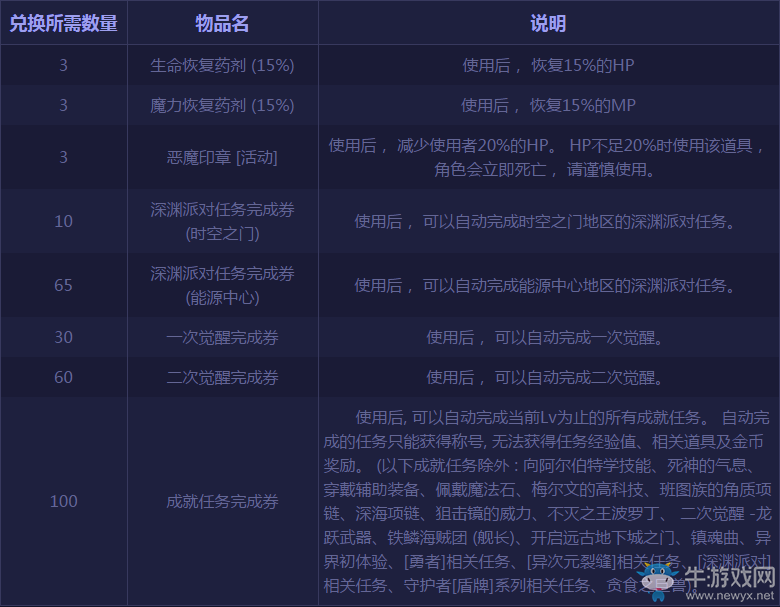Select the '物品名' column header

[x=222, y=23]
